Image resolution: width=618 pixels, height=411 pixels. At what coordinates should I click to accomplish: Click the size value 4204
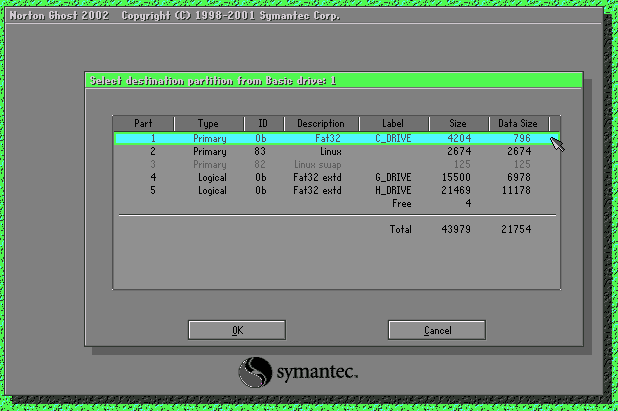tap(459, 138)
